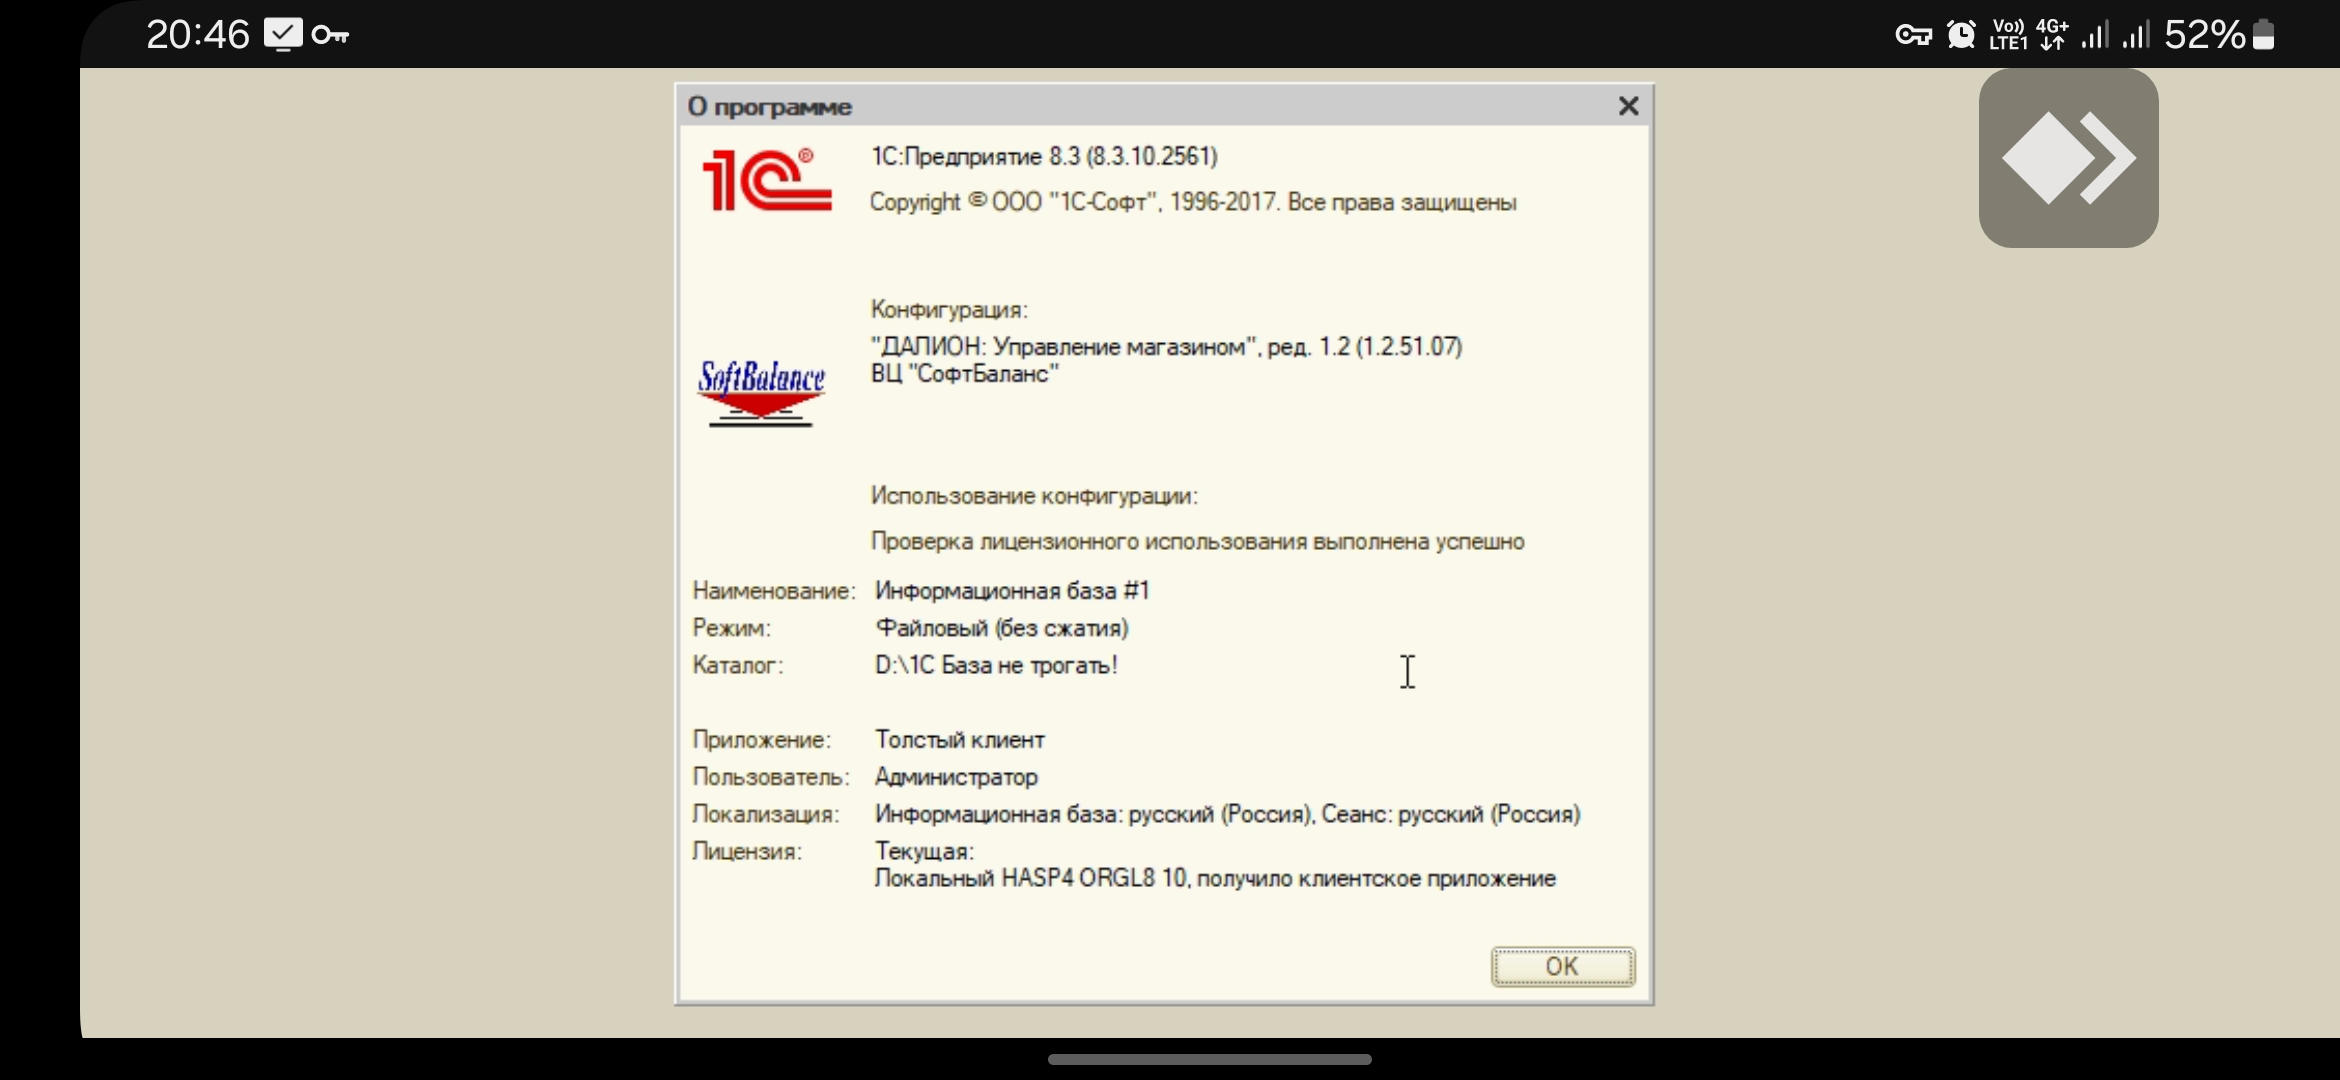Click the catalog path D:\1C База

click(x=996, y=666)
